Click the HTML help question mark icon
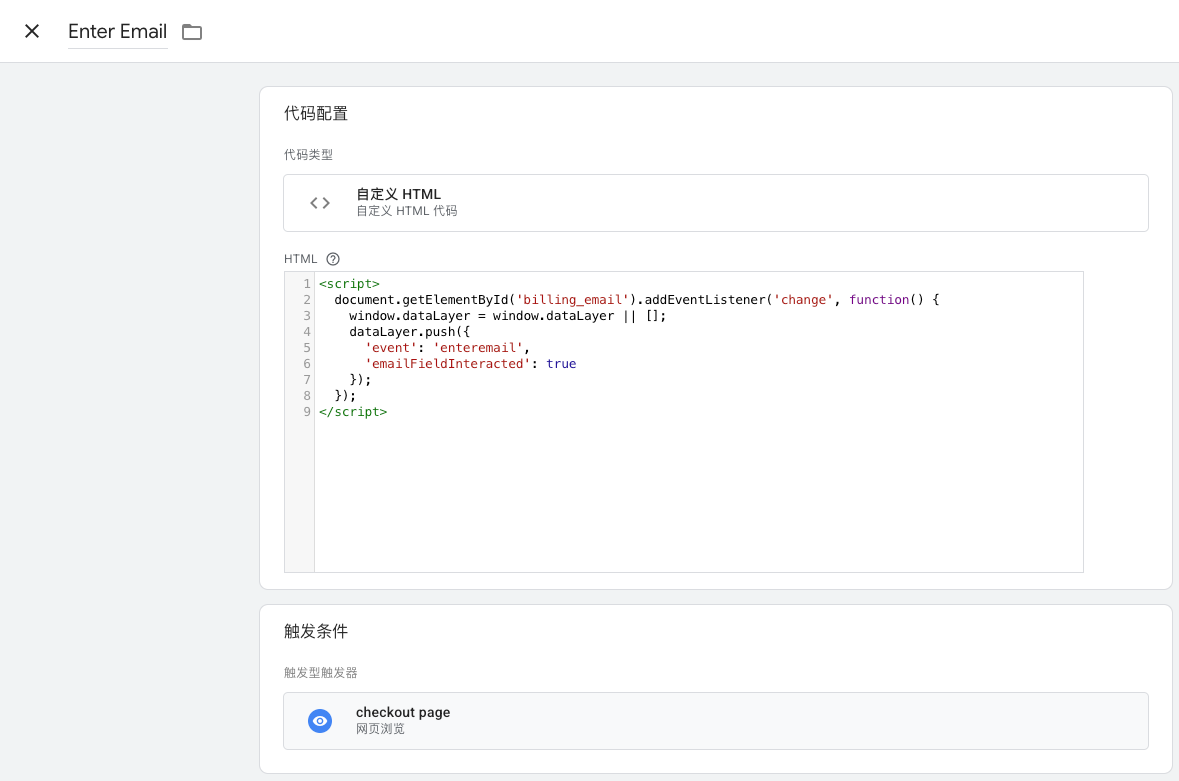The image size is (1179, 781). (333, 259)
